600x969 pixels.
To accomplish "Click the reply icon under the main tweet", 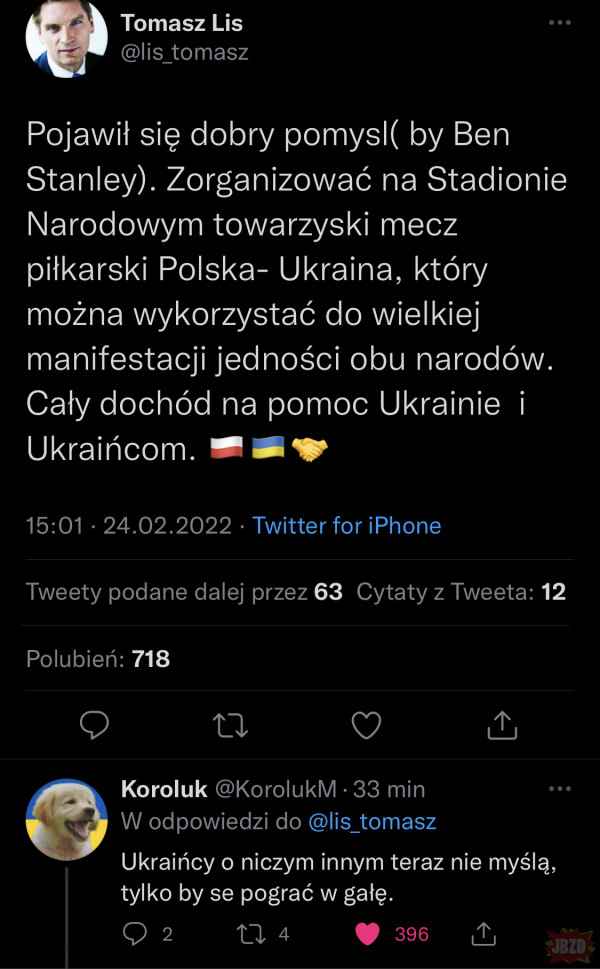I will [x=94, y=724].
